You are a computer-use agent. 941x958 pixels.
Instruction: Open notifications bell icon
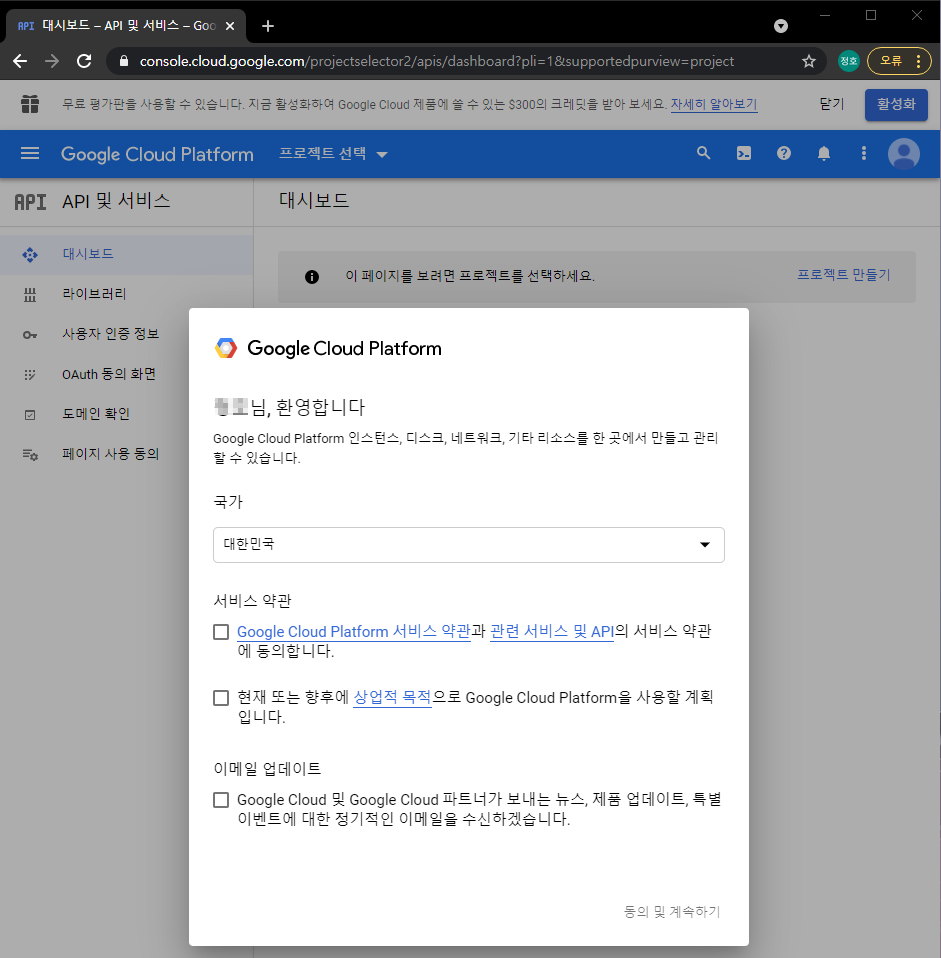(824, 153)
